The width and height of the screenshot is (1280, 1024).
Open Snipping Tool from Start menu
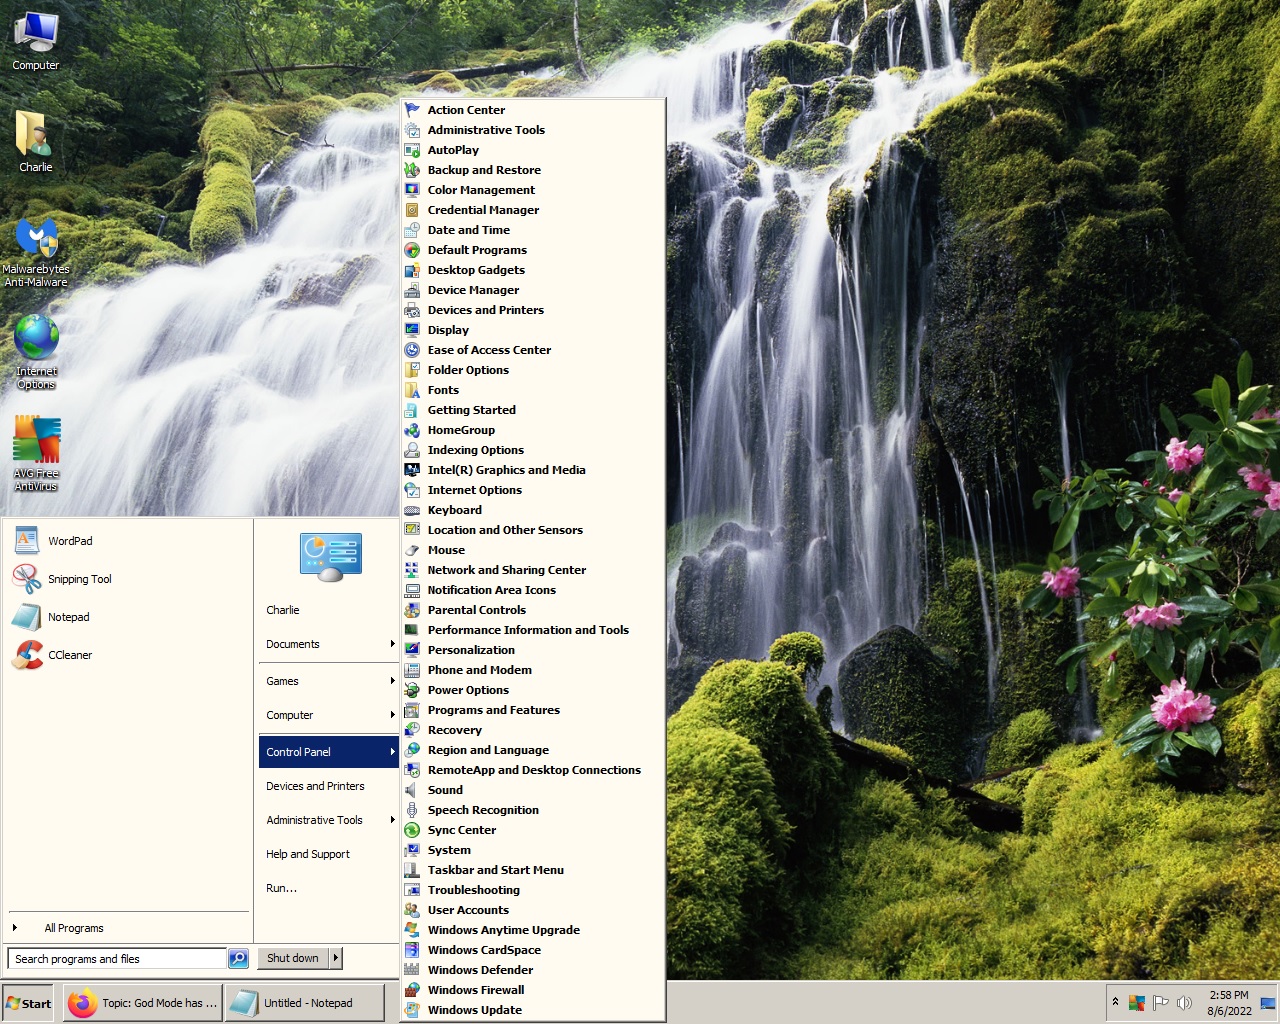coord(79,579)
